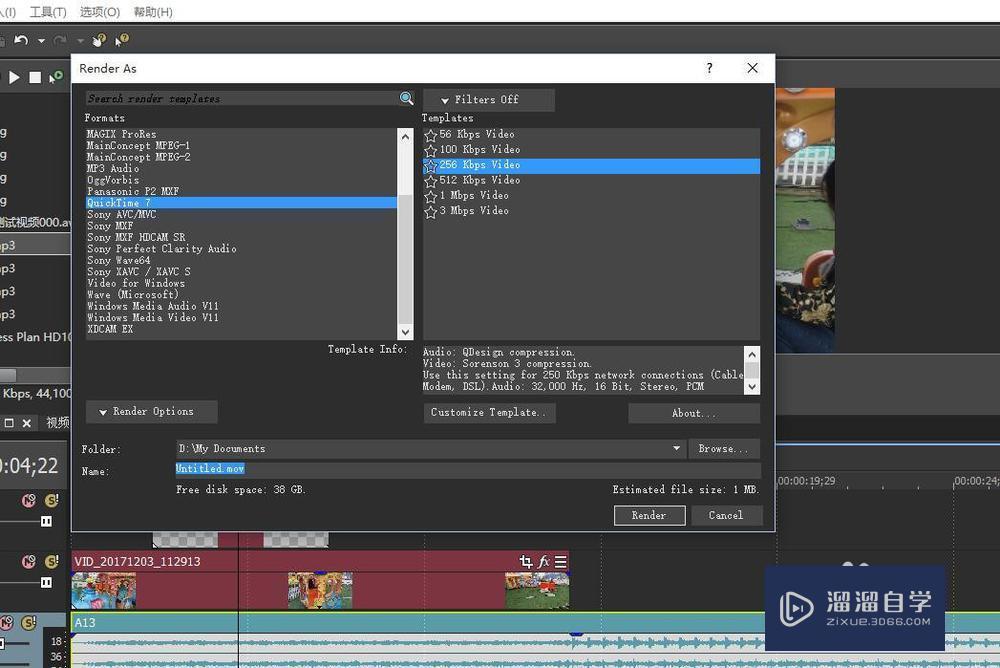This screenshot has height=668, width=1000.
Task: Select the 512 Kbps Video template
Action: point(591,181)
